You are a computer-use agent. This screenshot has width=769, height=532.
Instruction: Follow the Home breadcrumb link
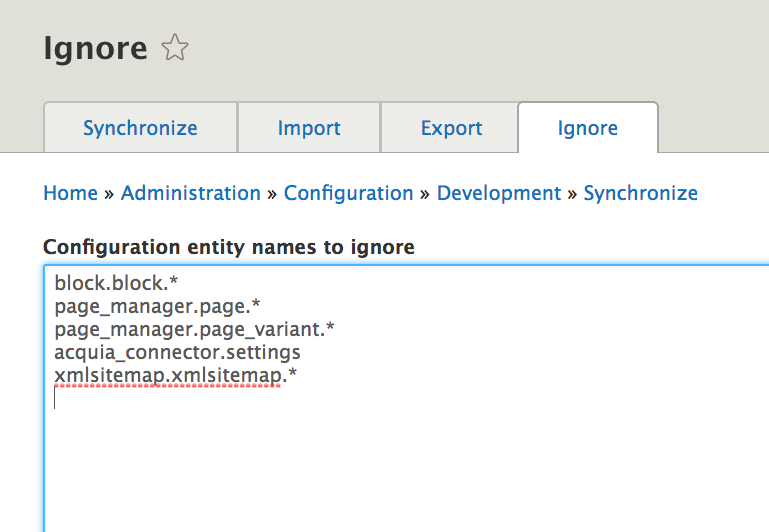[x=71, y=193]
